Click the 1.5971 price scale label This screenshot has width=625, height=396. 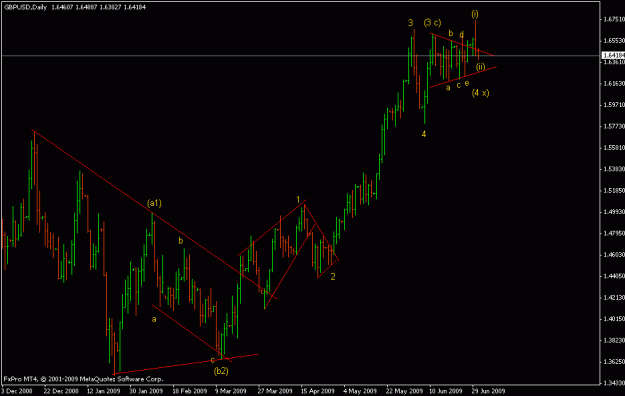click(614, 104)
